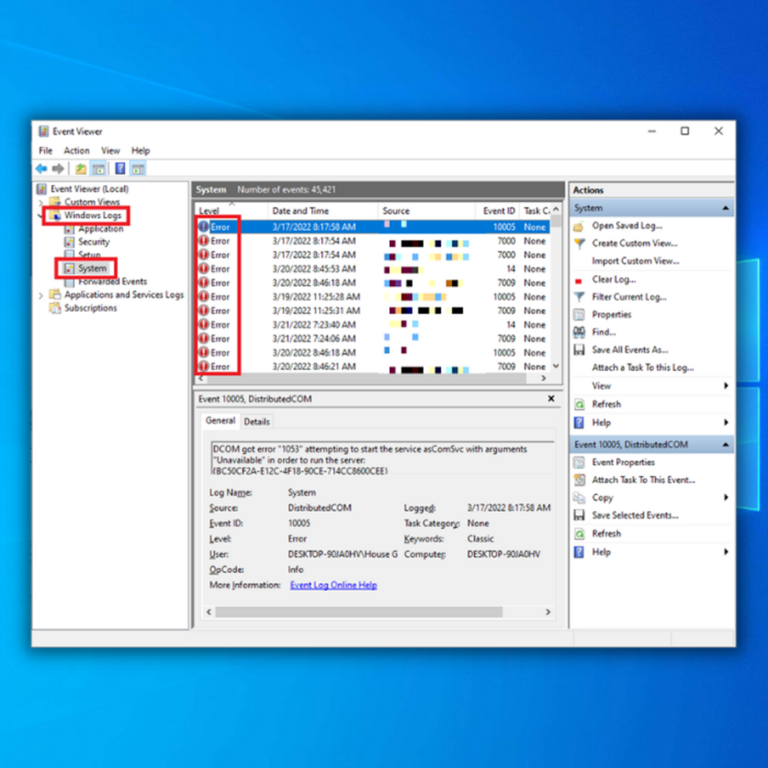768x768 pixels.
Task: Click Attach a Task To this Log
Action: pos(643,368)
